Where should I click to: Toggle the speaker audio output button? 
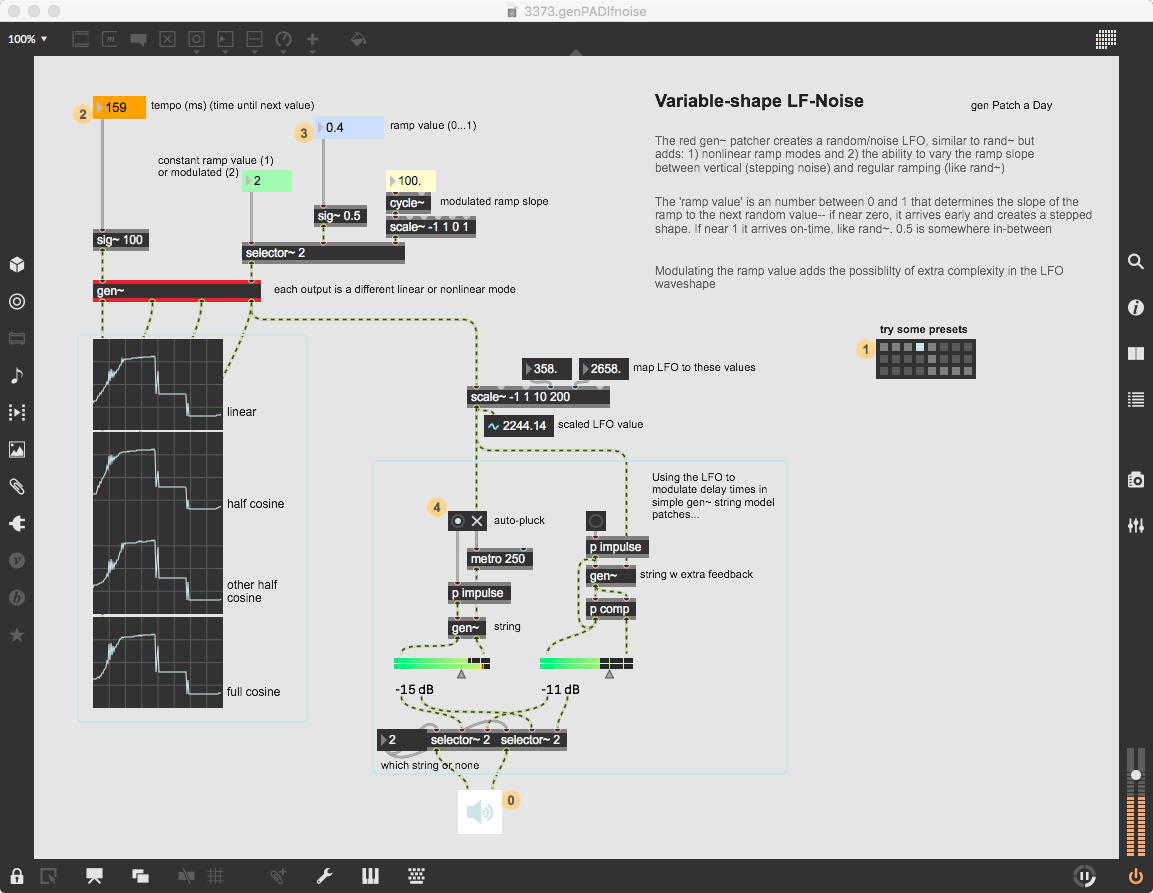pos(479,811)
